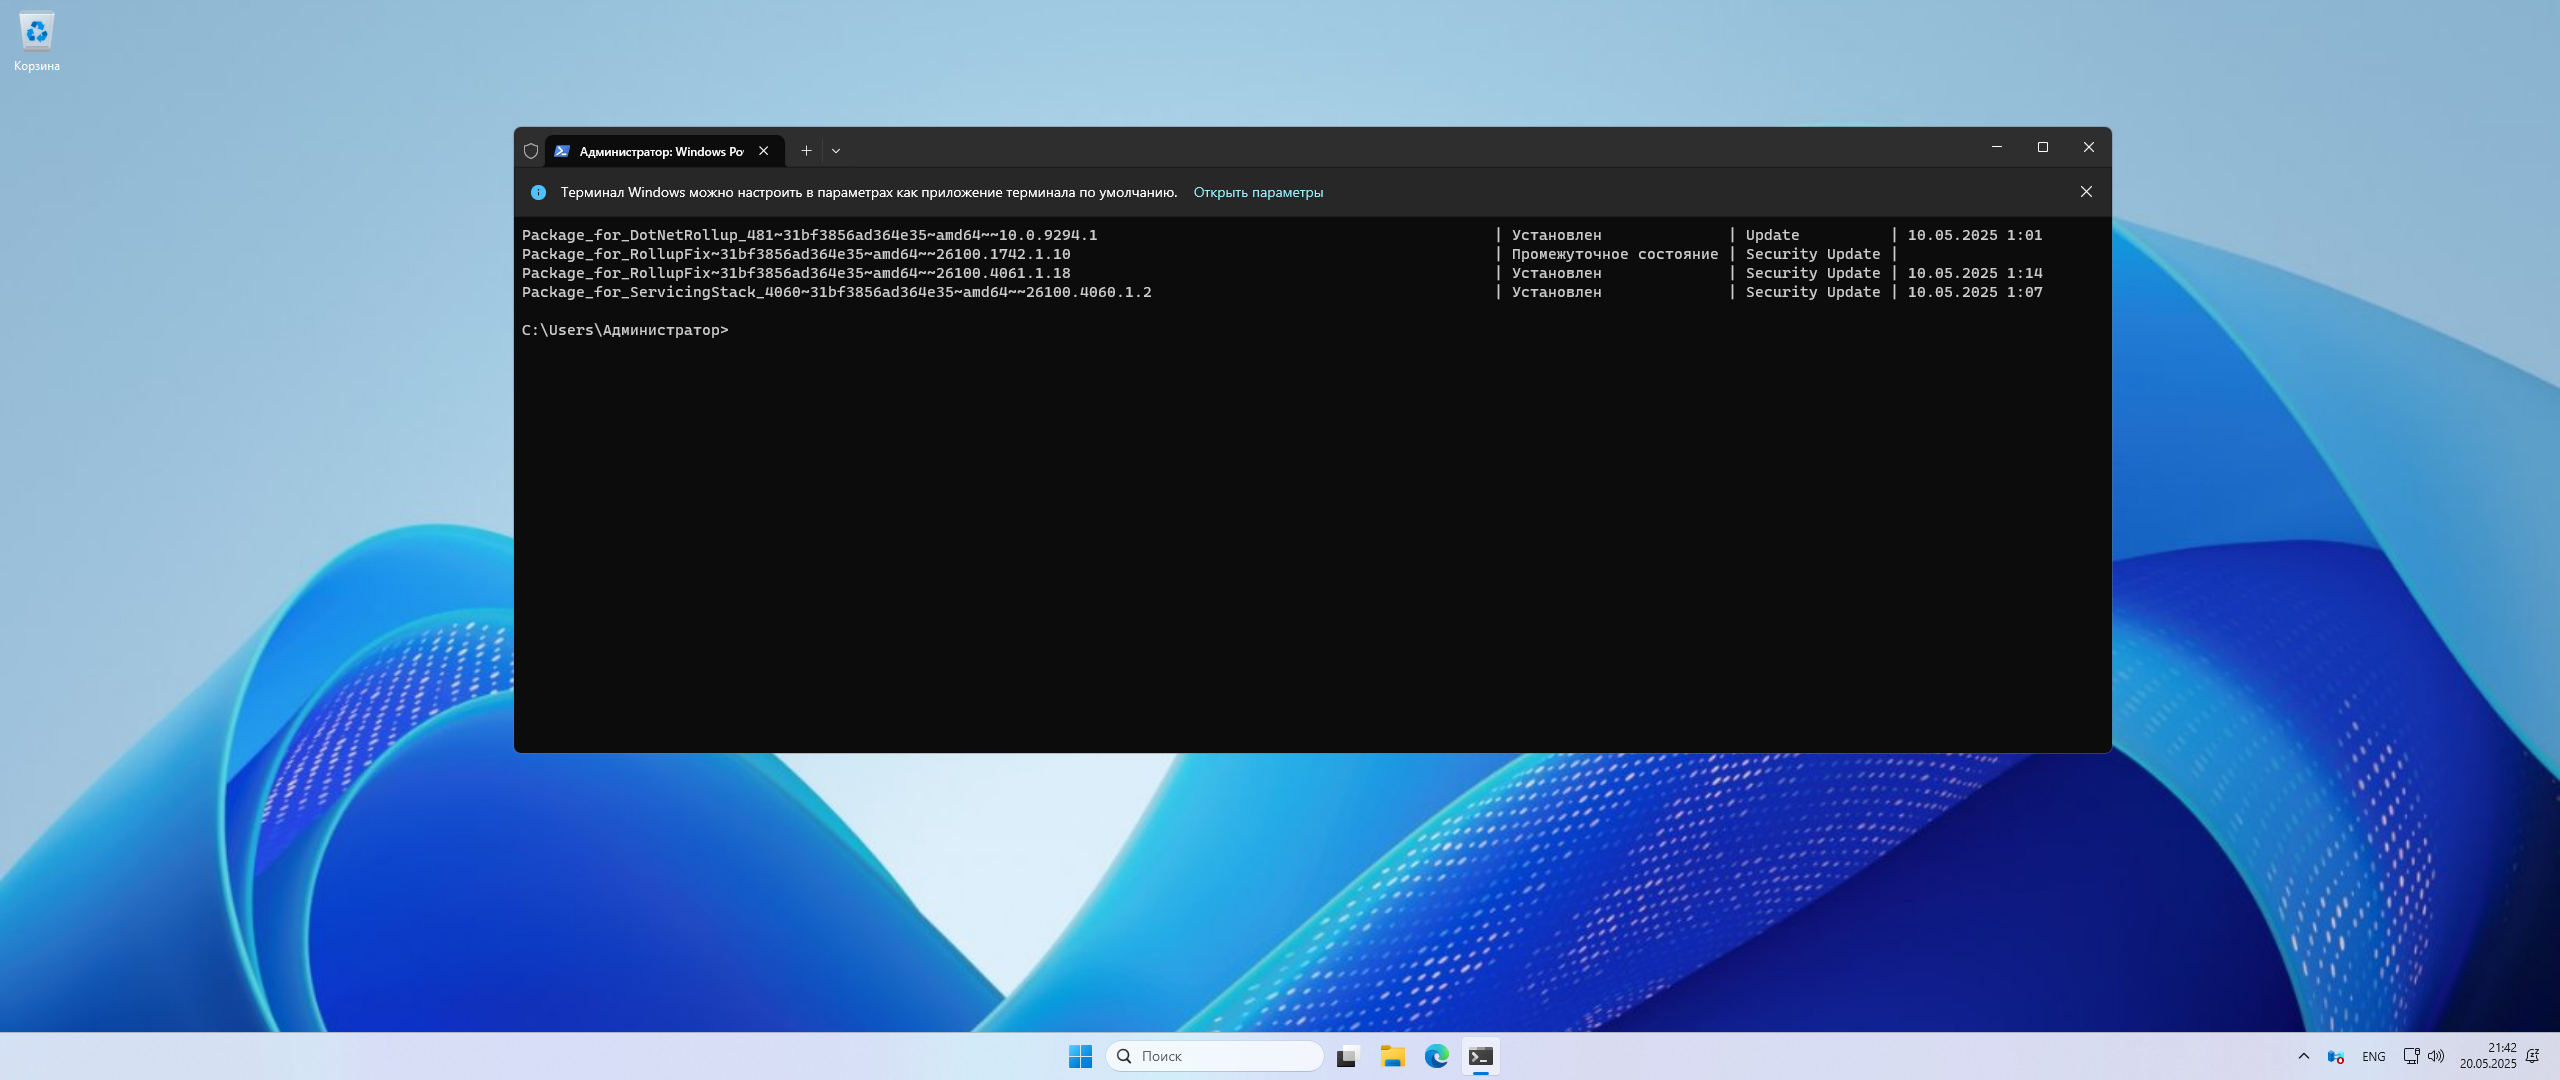Open settings via the Открыть параметры link
The height and width of the screenshot is (1080, 2560).
click(1258, 192)
